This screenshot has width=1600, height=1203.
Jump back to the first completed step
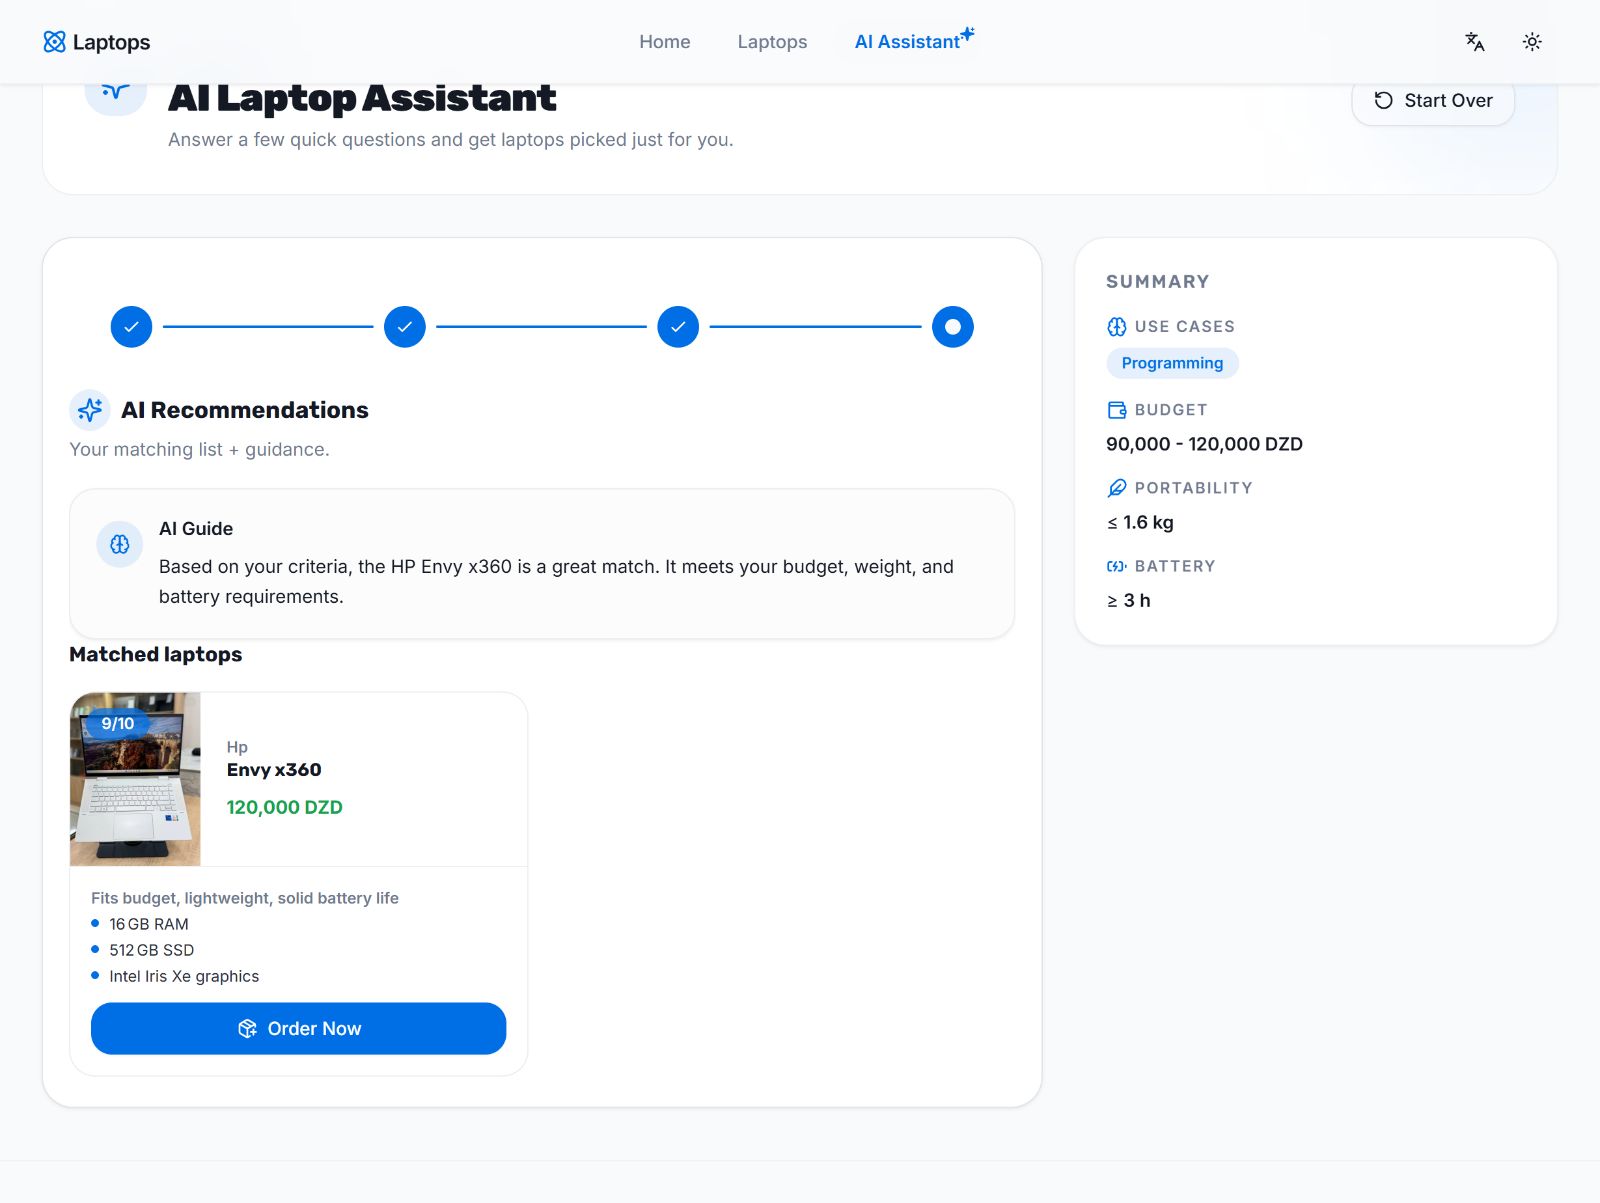(131, 327)
